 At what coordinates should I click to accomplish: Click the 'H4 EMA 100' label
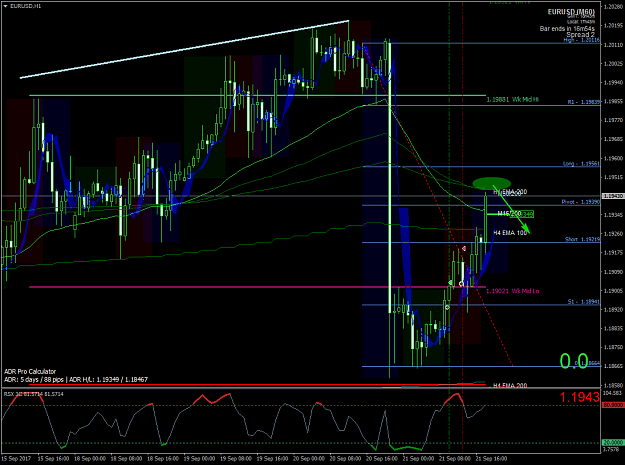[x=510, y=233]
